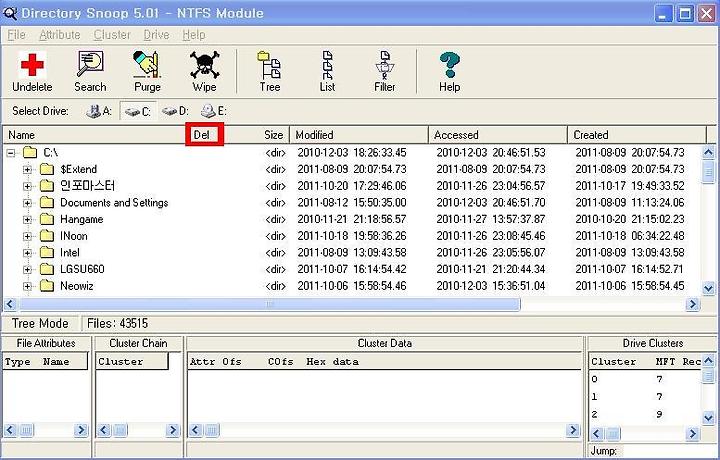
Task: Click Drive Clusters row for cluster 0
Action: [645, 379]
